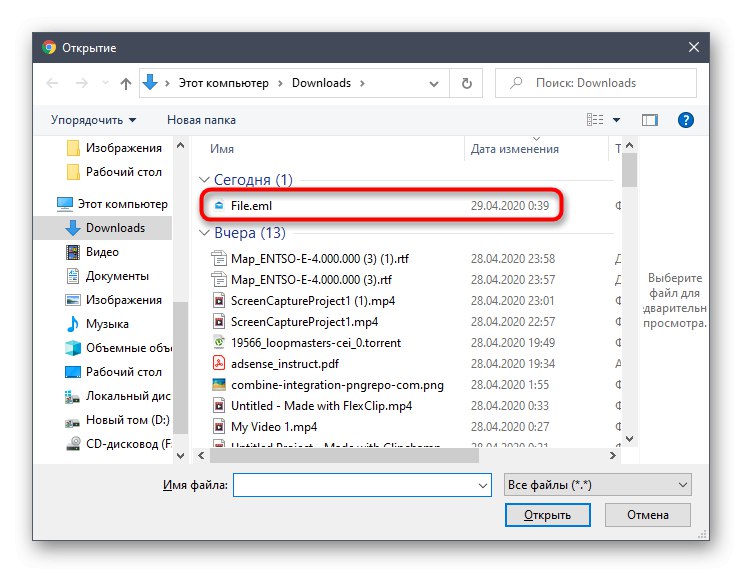Select 'Downloads' in navigation tree
Viewport: 742px width, 573px height.
tap(105, 228)
